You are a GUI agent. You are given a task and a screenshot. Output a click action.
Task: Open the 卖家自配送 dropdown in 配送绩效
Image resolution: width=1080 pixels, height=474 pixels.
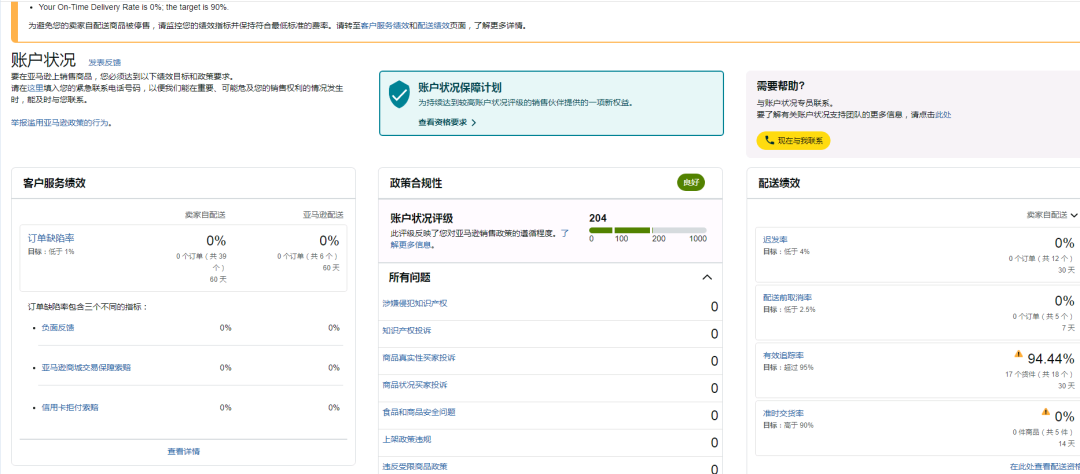click(x=1052, y=215)
